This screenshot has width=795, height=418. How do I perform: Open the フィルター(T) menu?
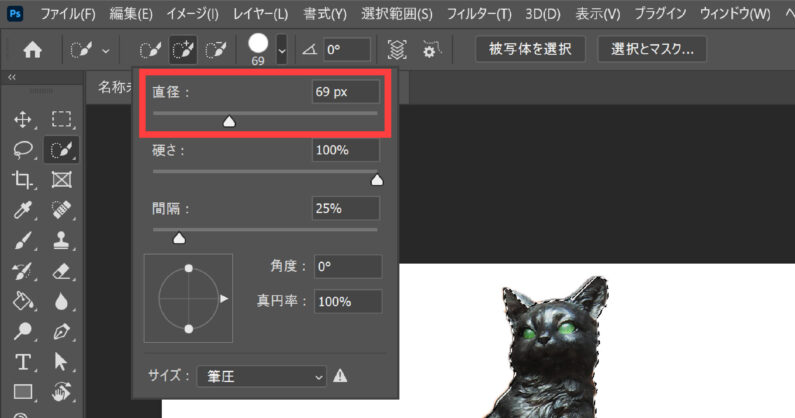coord(479,14)
